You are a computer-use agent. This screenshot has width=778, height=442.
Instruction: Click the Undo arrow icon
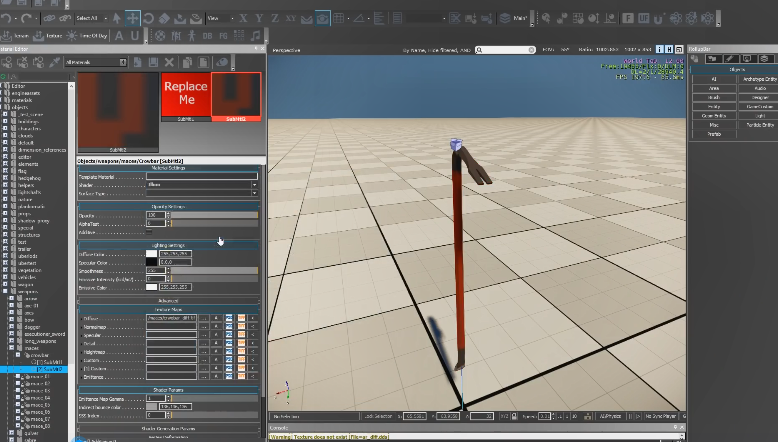(7, 18)
